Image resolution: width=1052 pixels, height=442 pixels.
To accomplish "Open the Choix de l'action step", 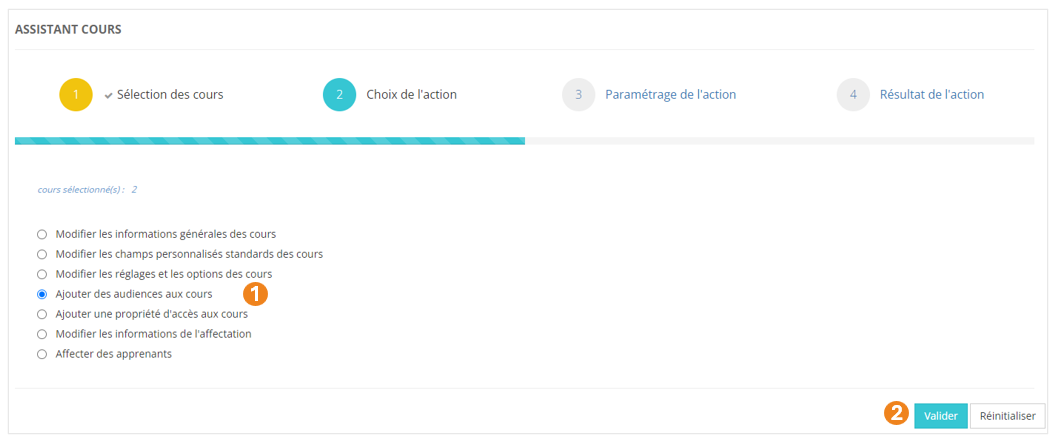I will click(412, 95).
